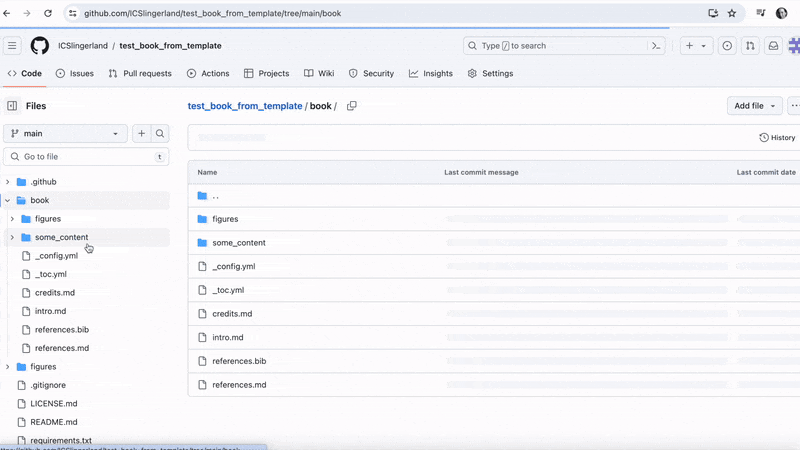Switch to the Issues tab
800x450 pixels.
[x=74, y=73]
